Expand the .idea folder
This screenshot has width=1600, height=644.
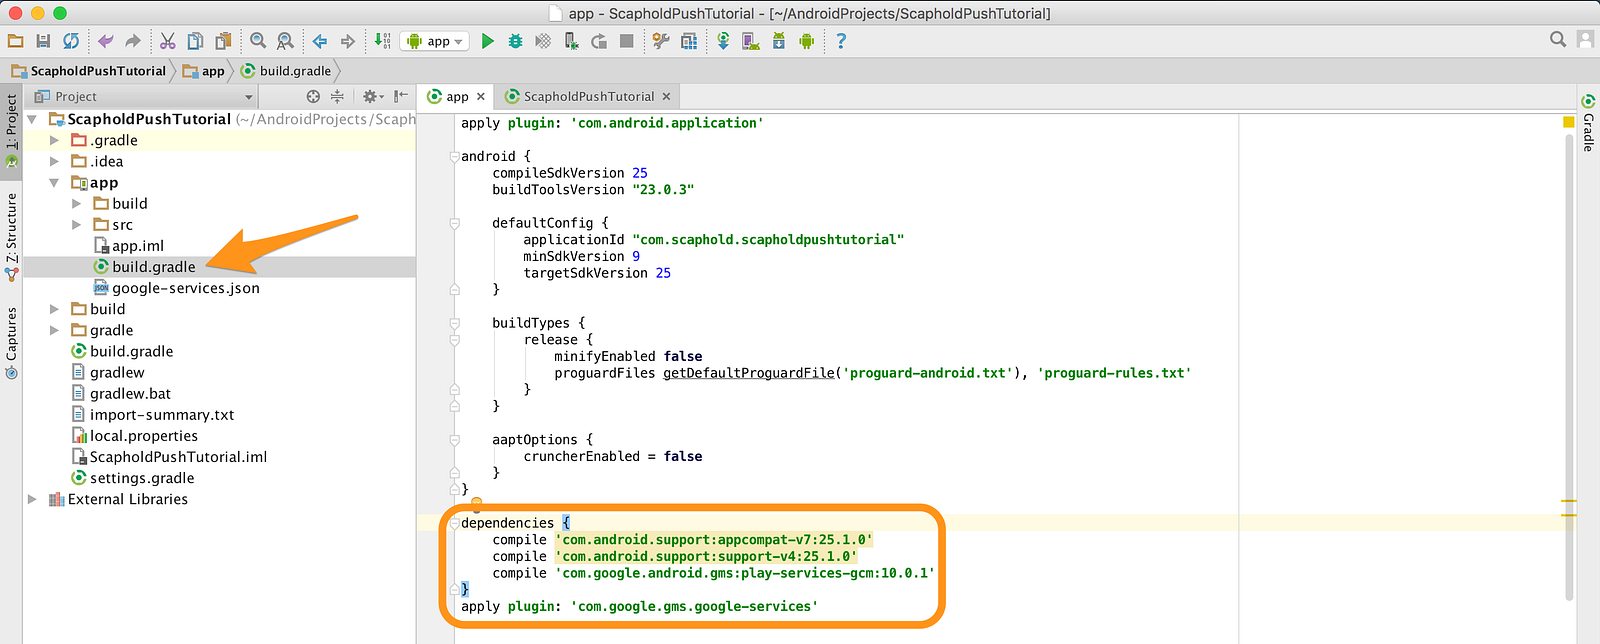(x=54, y=161)
